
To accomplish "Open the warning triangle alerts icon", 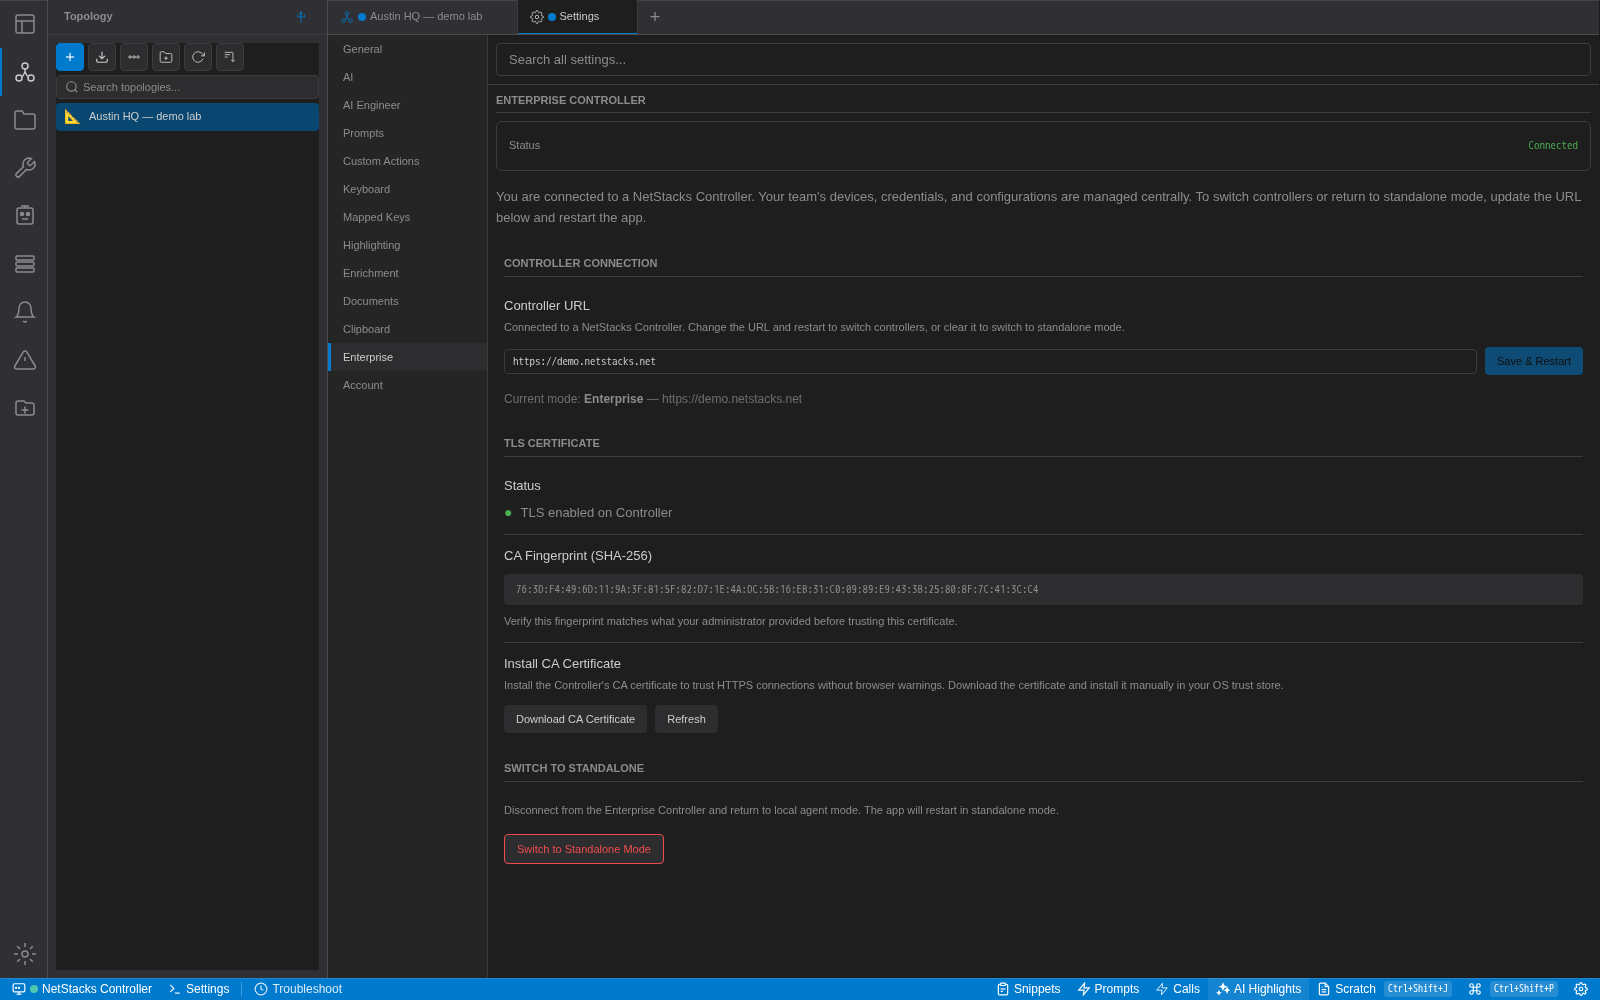I will pyautogui.click(x=25, y=360).
